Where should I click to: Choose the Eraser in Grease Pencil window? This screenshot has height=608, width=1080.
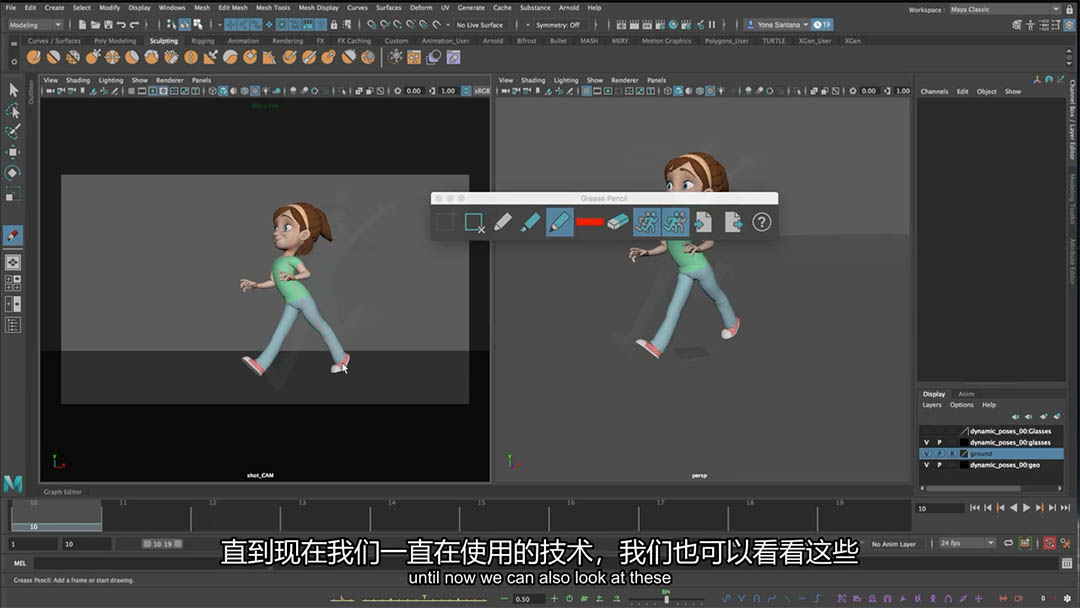[618, 222]
